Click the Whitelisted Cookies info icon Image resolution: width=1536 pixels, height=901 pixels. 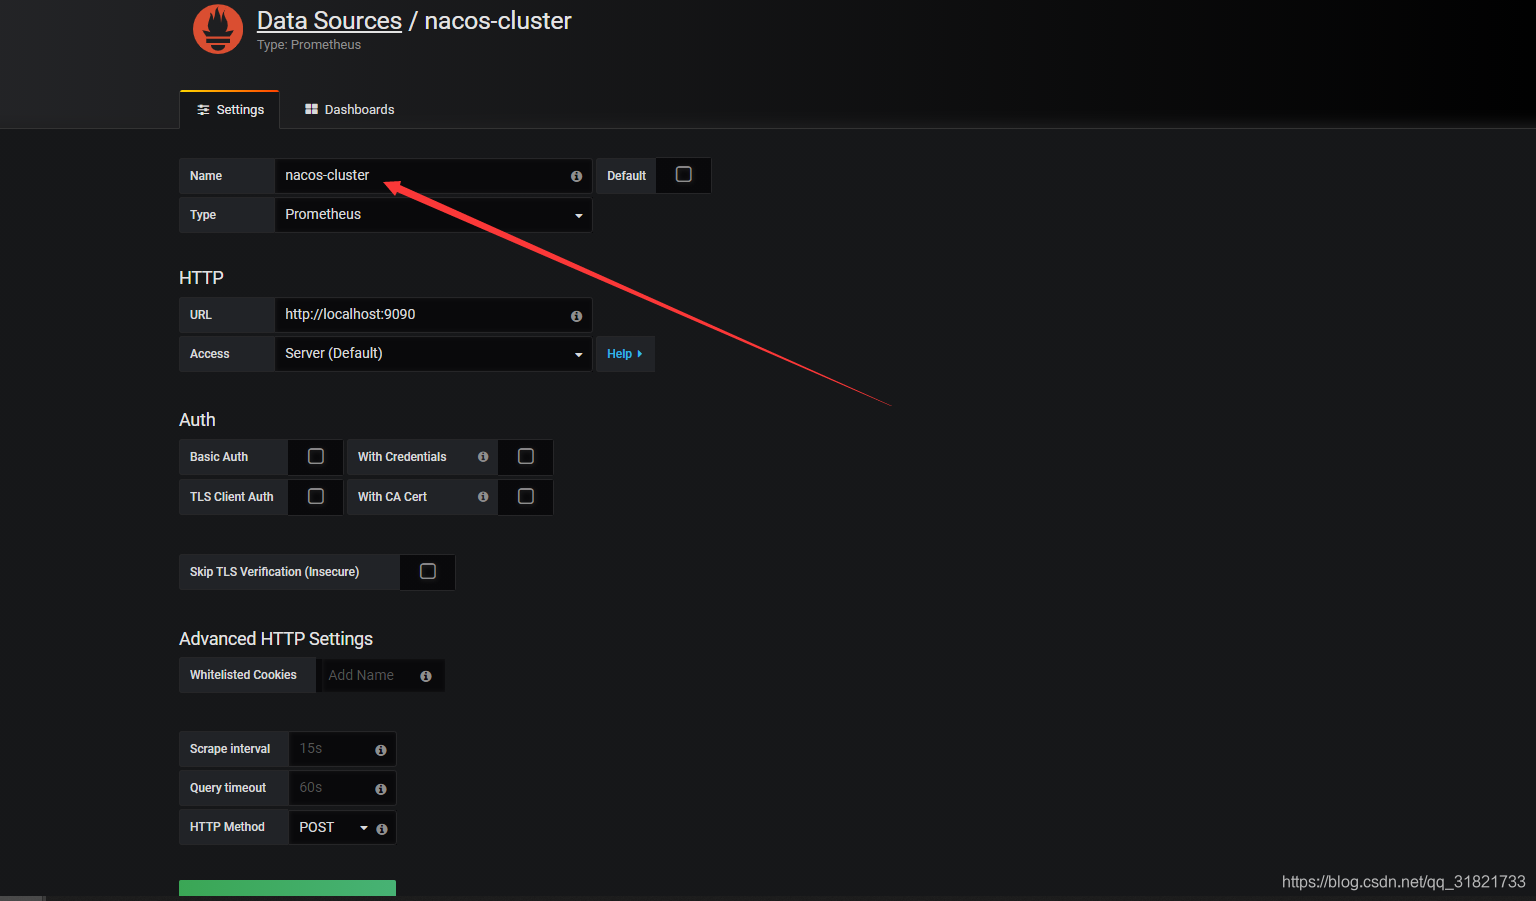coord(426,676)
